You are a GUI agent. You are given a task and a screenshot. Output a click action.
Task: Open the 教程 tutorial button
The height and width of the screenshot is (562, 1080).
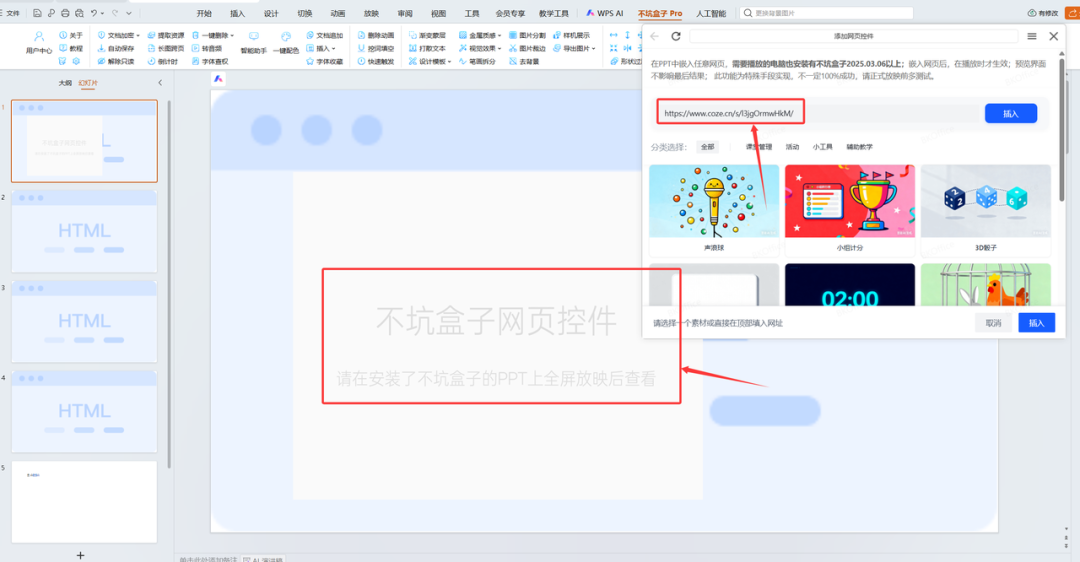(x=71, y=48)
